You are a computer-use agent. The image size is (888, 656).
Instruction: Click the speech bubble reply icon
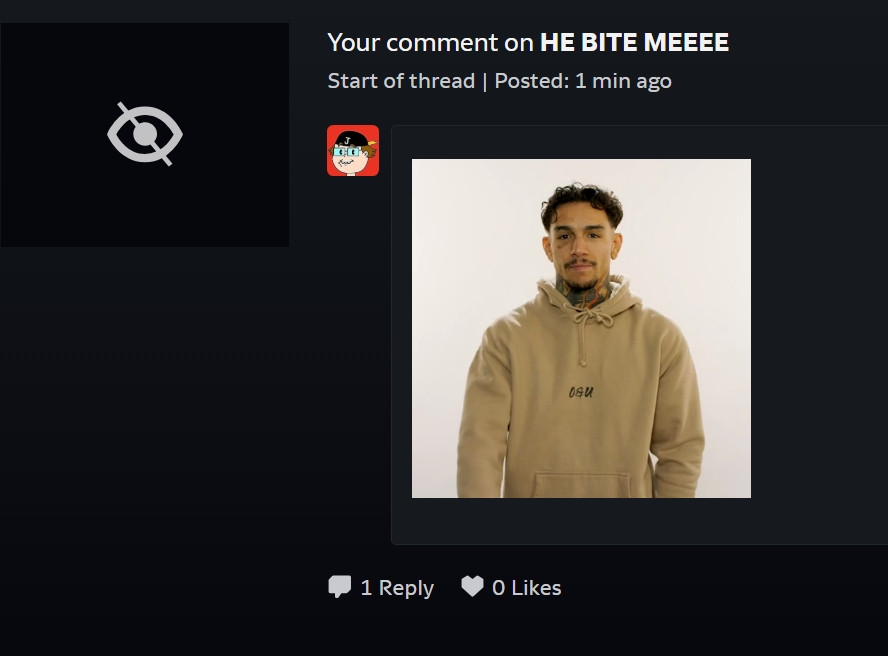339,587
